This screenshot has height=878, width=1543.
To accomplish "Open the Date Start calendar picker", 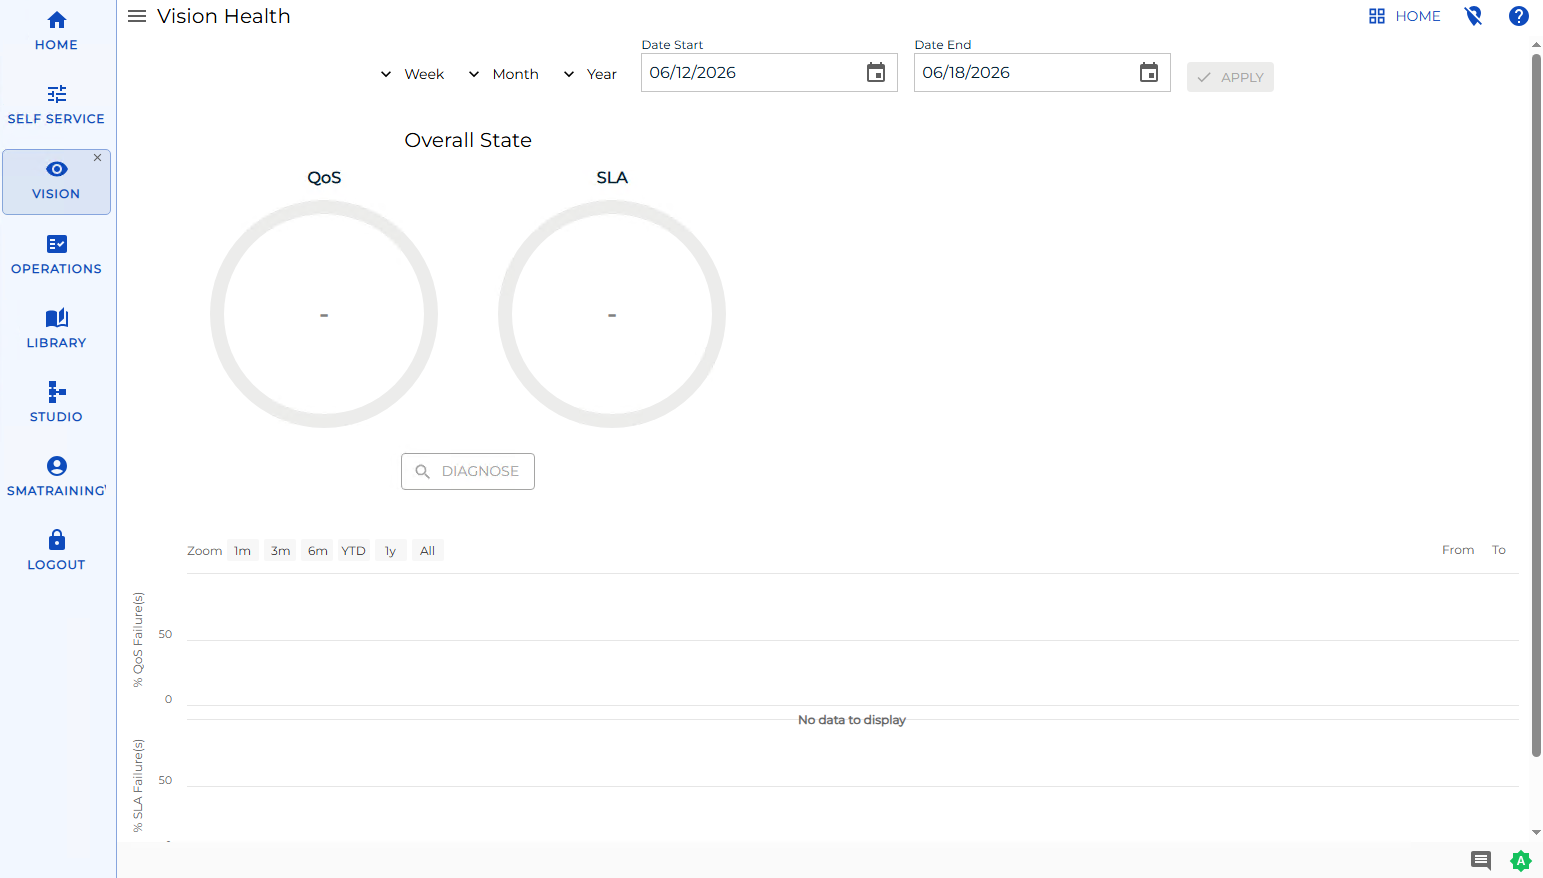I will pyautogui.click(x=876, y=73).
